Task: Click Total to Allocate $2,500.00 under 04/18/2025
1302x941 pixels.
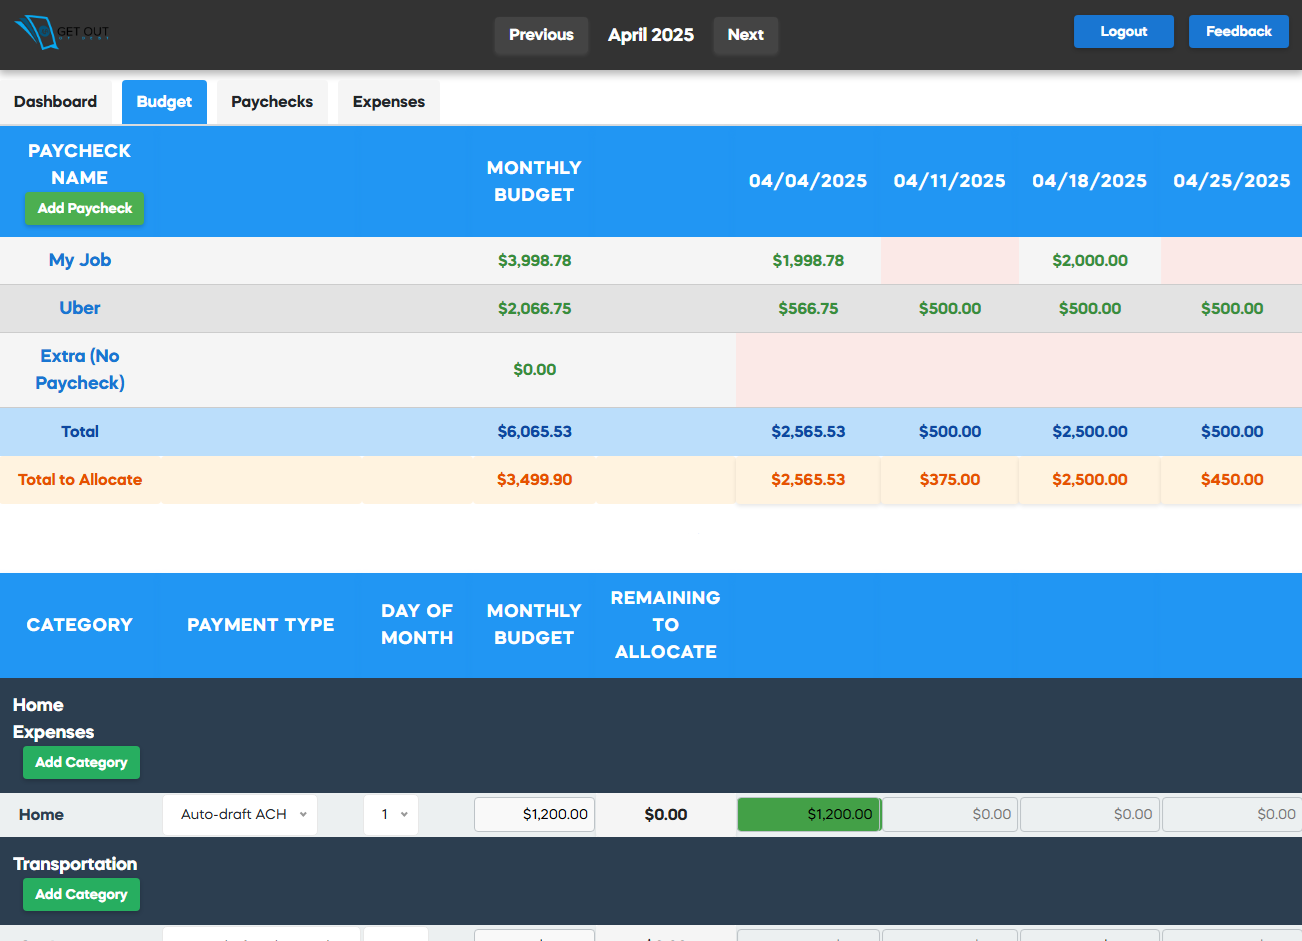Action: coord(1090,480)
